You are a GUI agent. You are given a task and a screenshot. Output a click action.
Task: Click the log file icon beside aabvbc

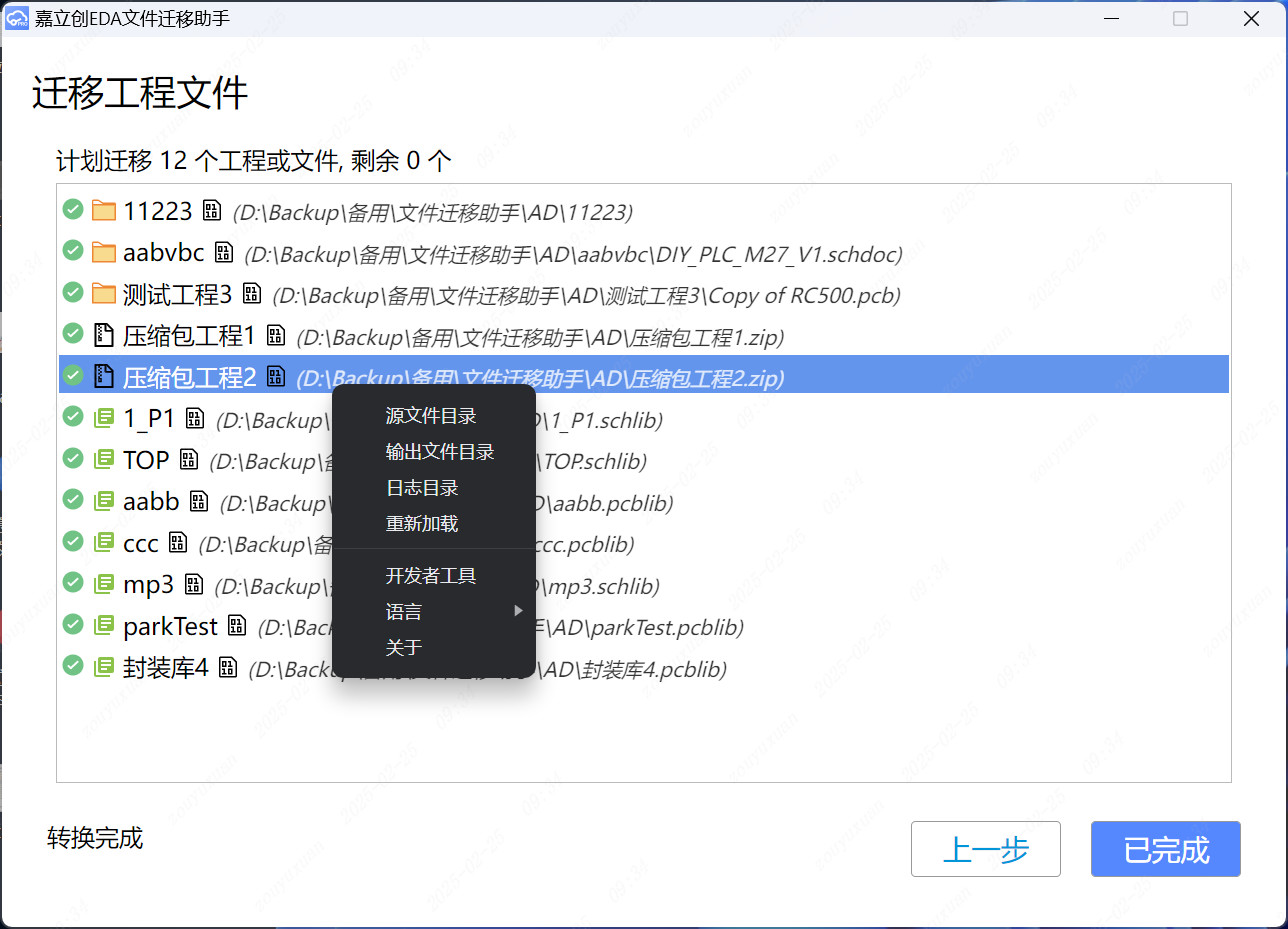pyautogui.click(x=224, y=252)
